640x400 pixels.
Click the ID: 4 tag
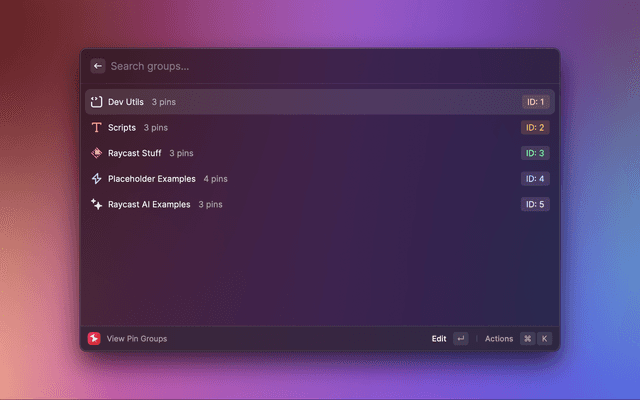(535, 179)
